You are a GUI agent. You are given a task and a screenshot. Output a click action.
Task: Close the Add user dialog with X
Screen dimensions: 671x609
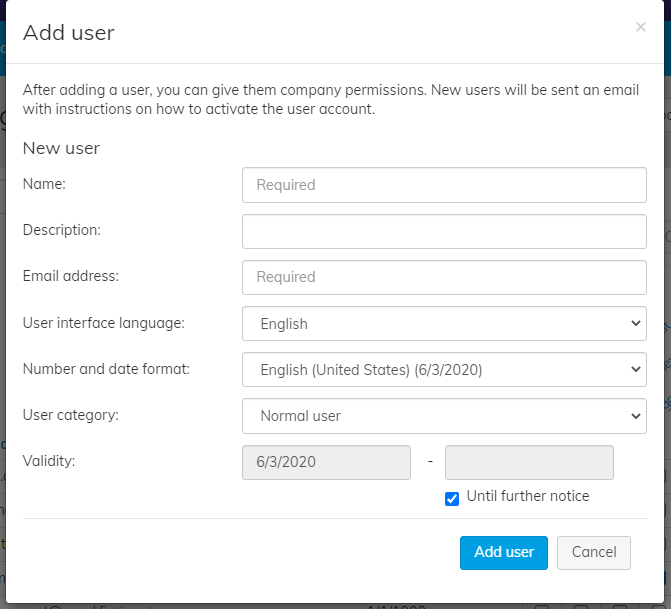pos(640,27)
